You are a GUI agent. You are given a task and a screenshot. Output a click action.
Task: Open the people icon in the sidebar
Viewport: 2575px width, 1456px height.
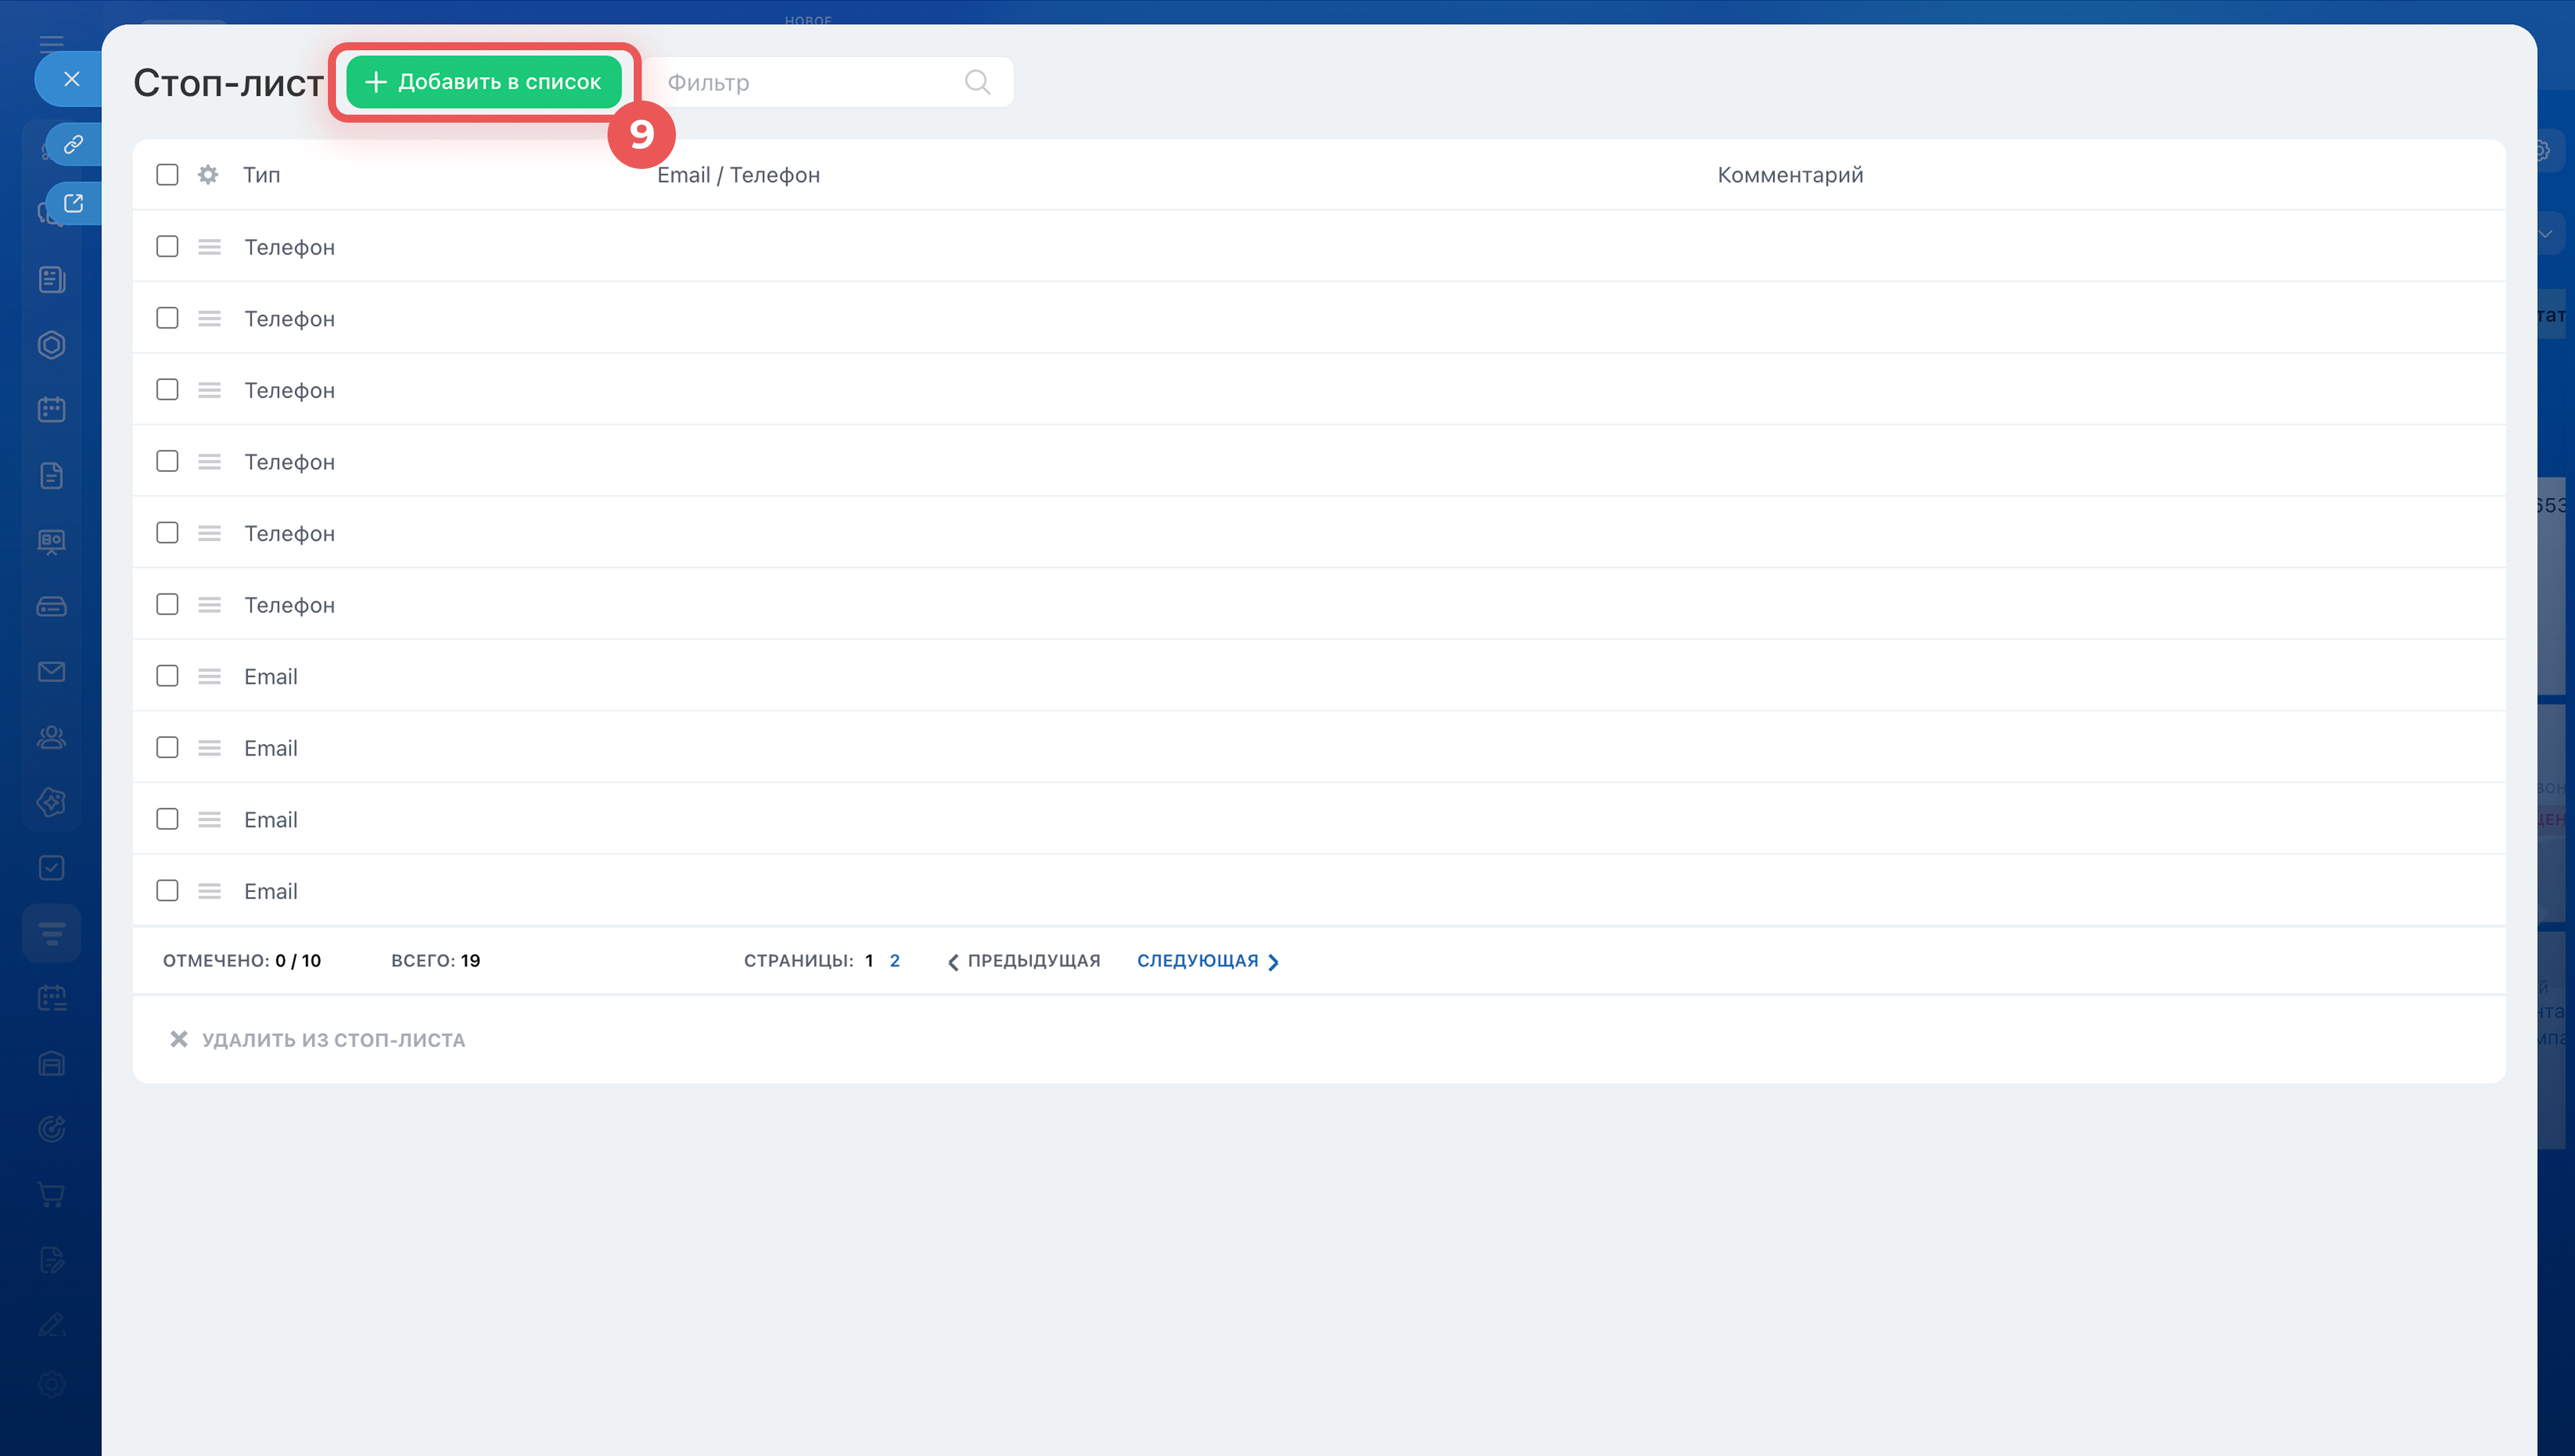click(52, 738)
